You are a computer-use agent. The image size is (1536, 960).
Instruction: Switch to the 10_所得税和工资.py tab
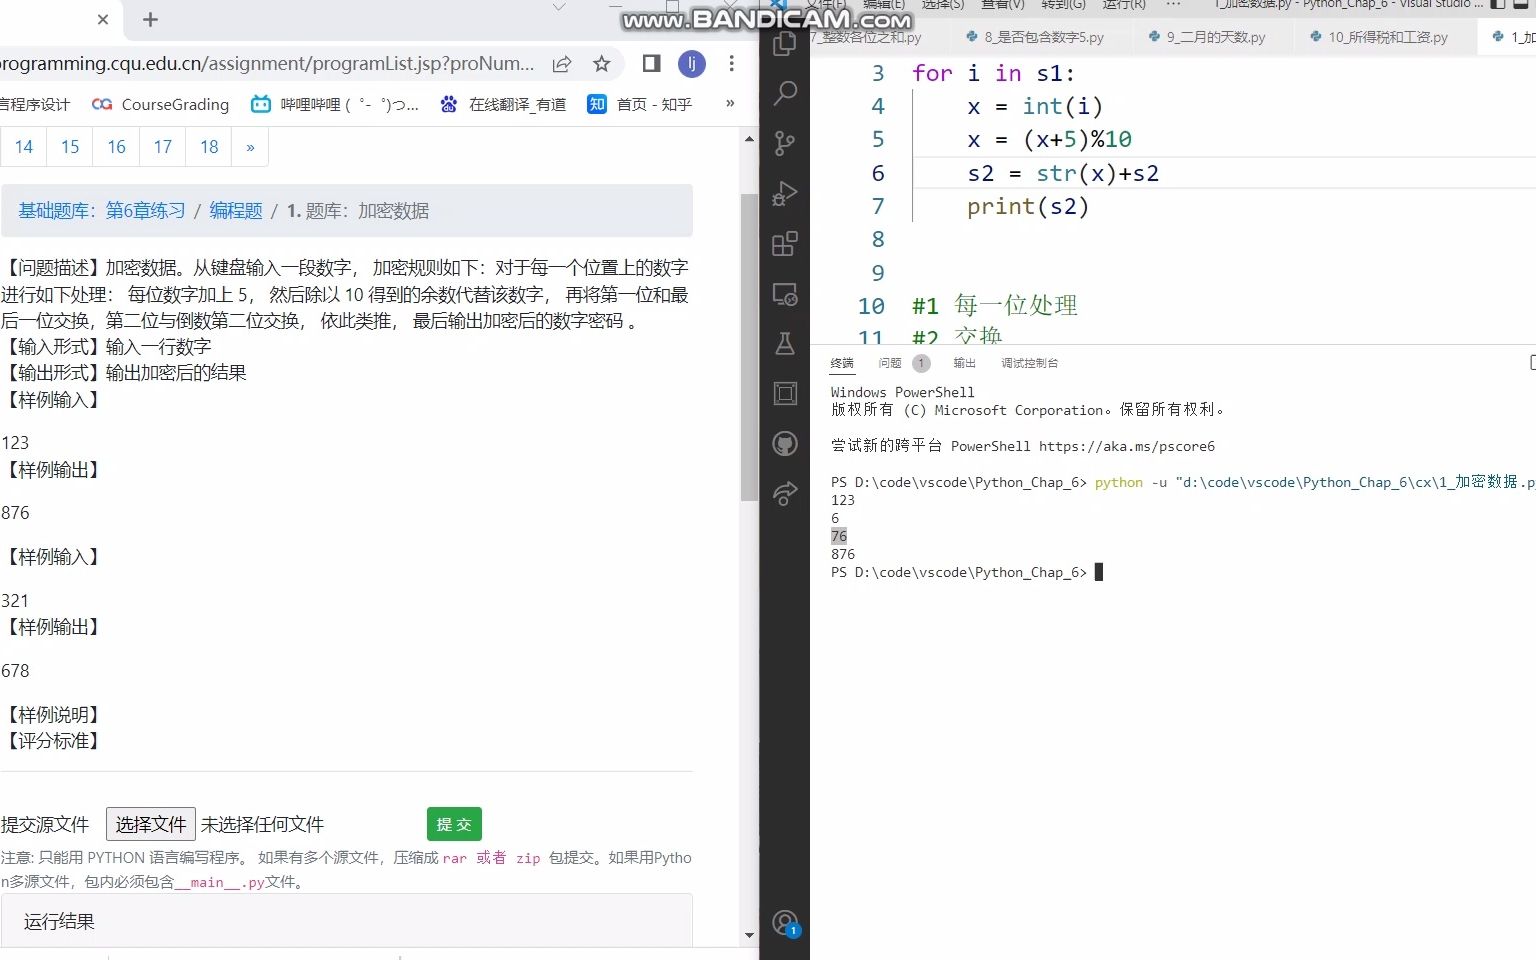1379,37
